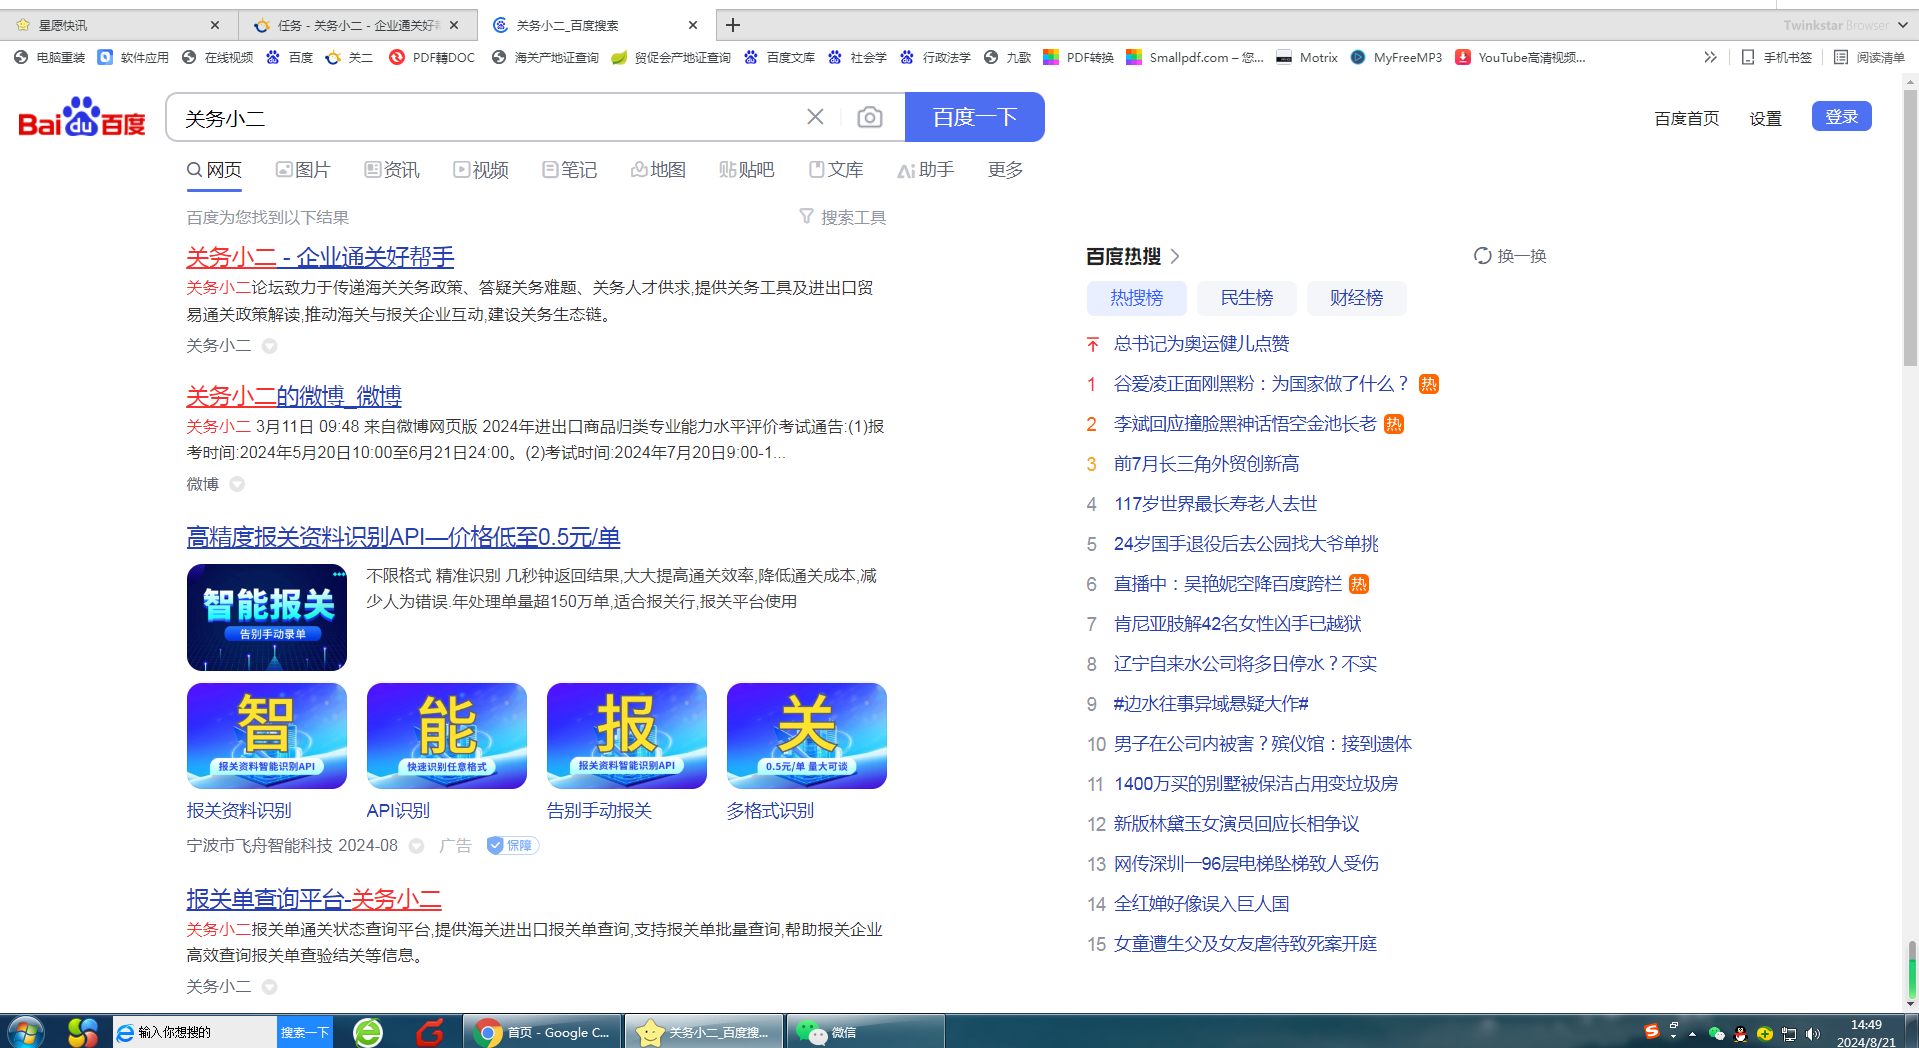The width and height of the screenshot is (1919, 1048).
Task: Open PDF转DOC bookmark
Action: 432,57
